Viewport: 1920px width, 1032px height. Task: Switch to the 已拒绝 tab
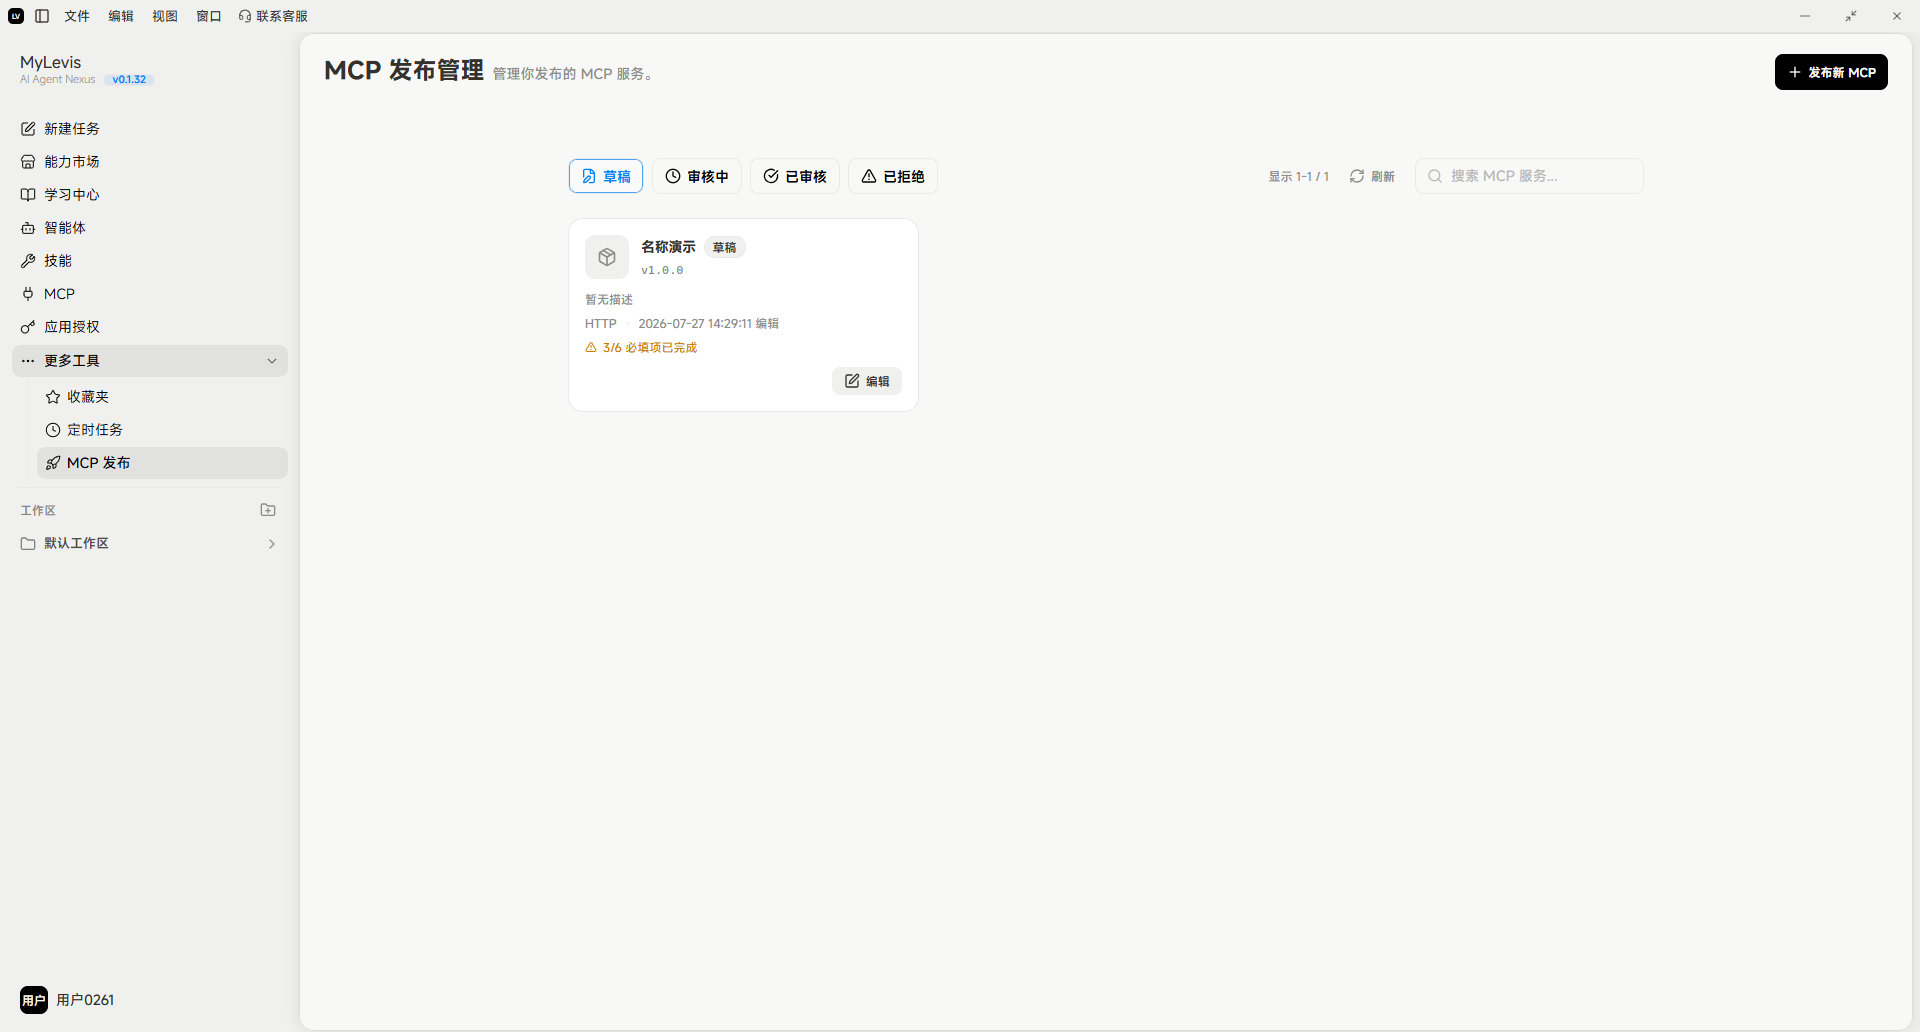coord(893,176)
